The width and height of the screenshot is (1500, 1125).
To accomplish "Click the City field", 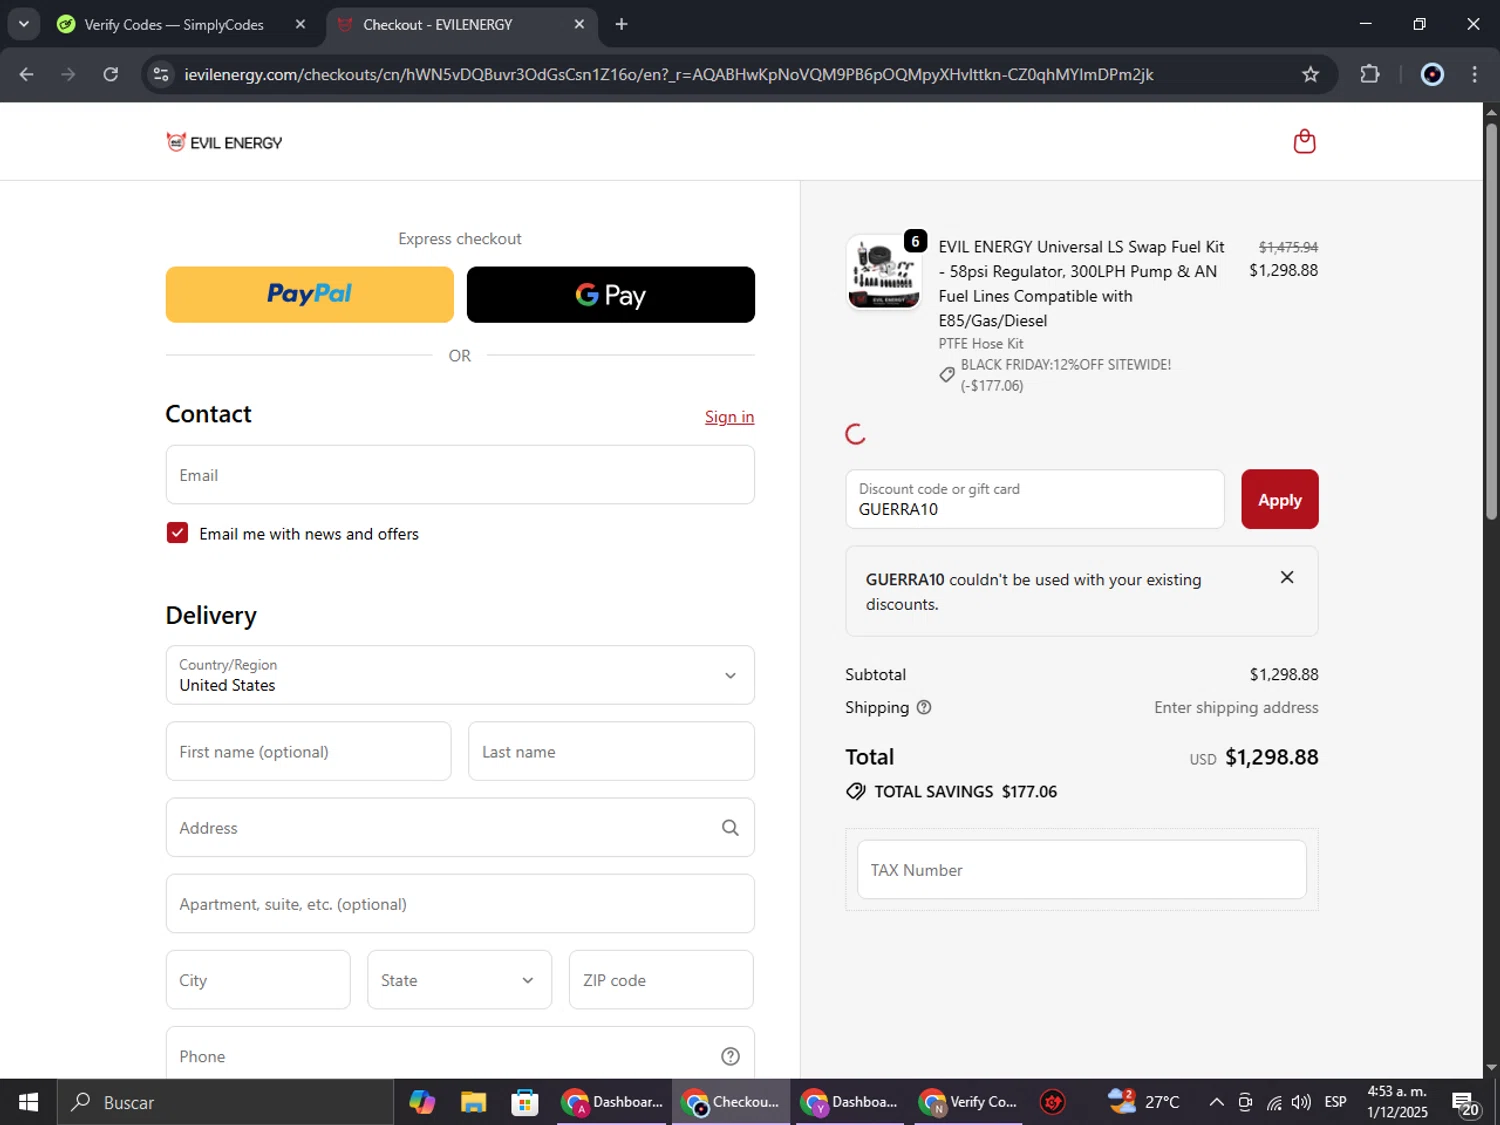I will pyautogui.click(x=258, y=980).
